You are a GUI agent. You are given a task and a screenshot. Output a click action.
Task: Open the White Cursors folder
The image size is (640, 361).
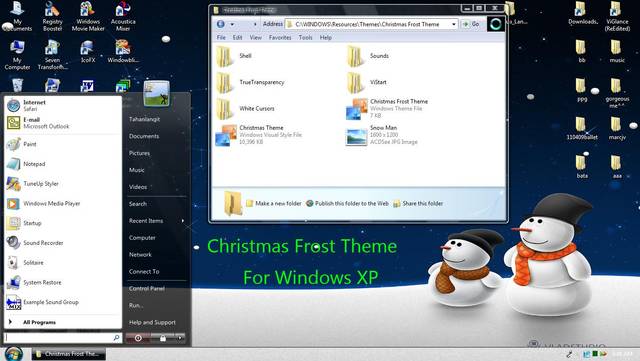tap(245, 109)
